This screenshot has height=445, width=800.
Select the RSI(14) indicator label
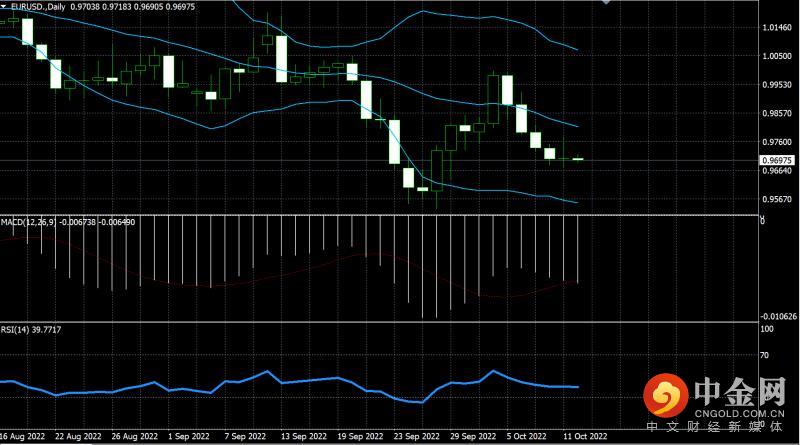point(16,328)
